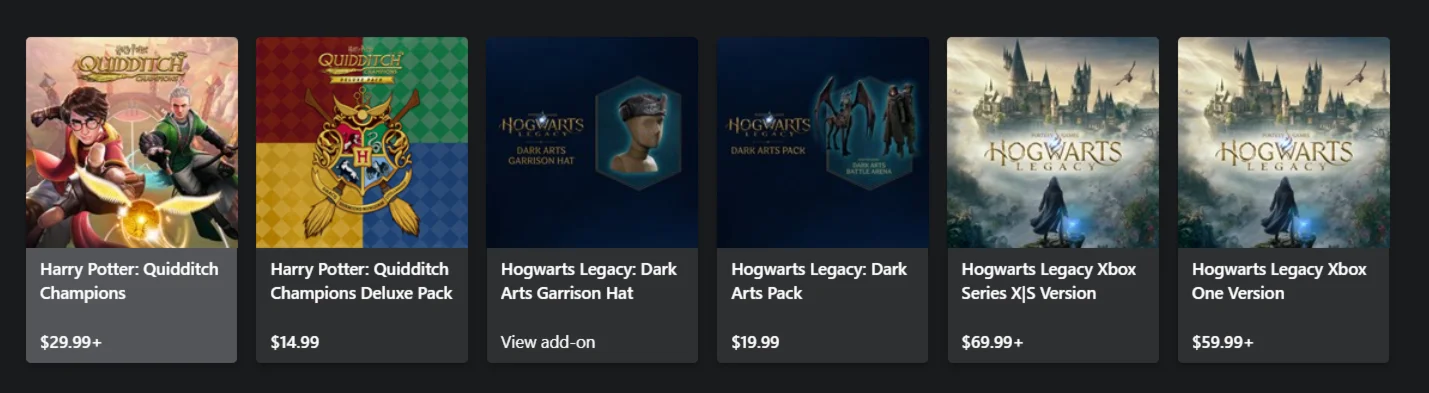Select the $69.99+ Xbox Series X|S price

coord(992,342)
